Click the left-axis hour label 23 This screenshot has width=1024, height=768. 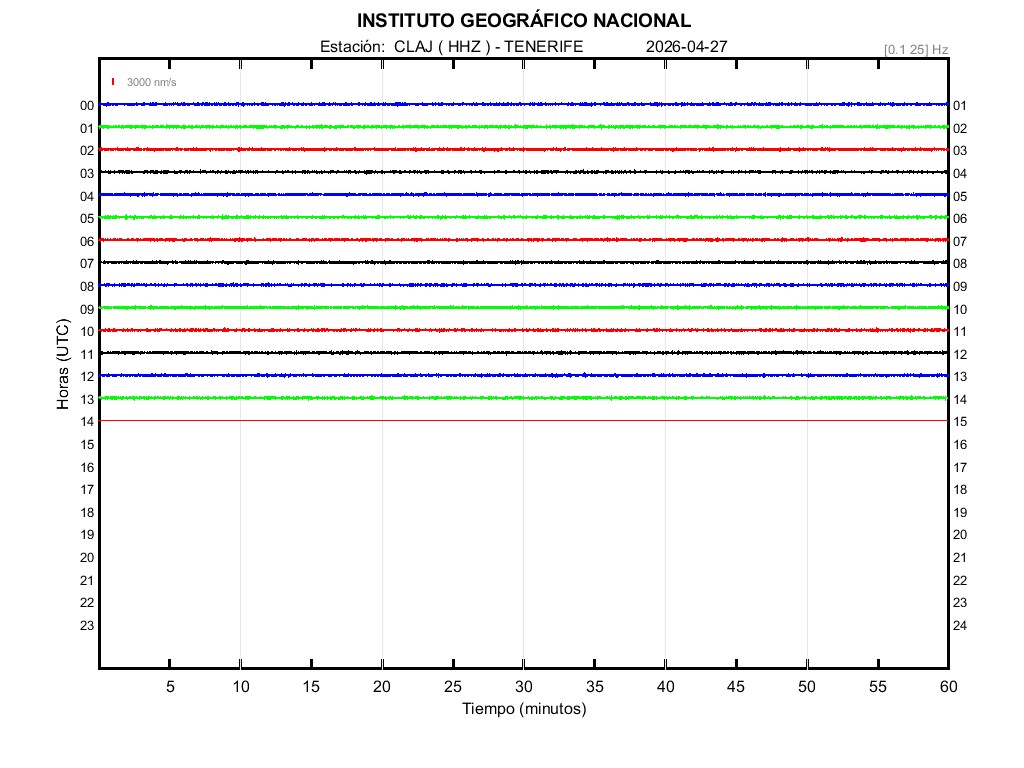[87, 626]
